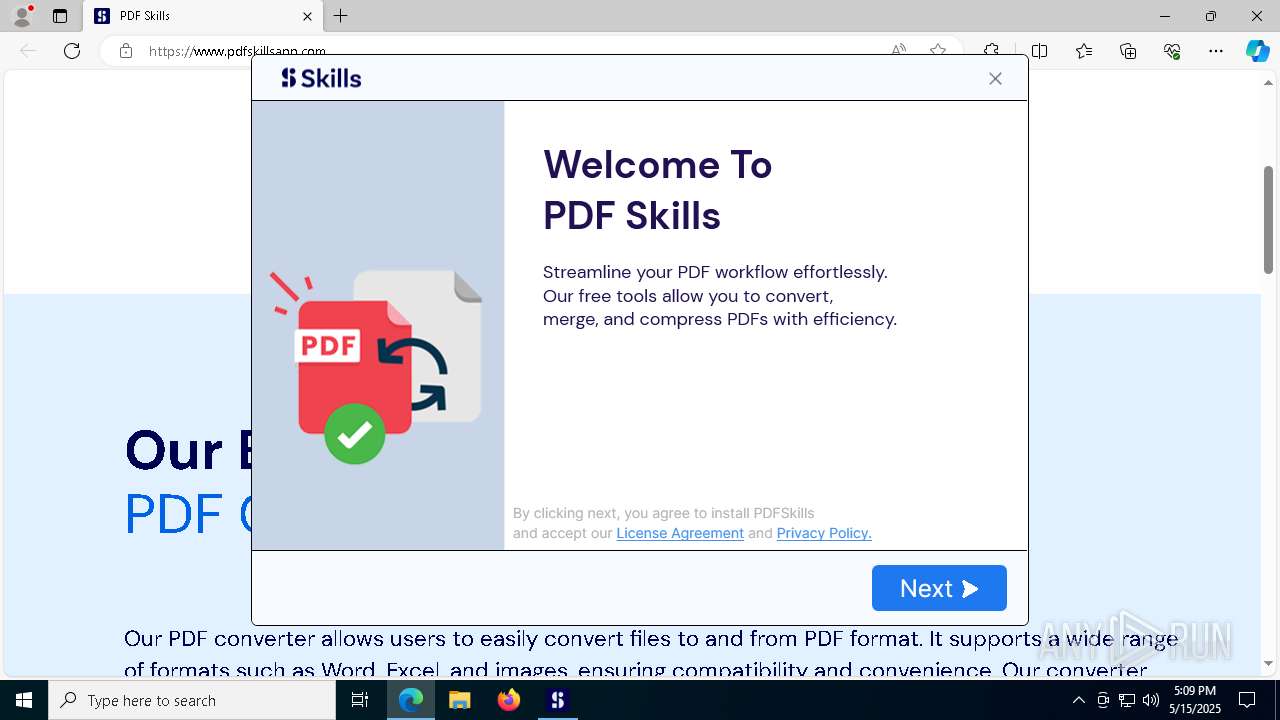Click 'Welcome To PDF Skills' heading
Viewport: 1280px width, 720px height.
[658, 190]
